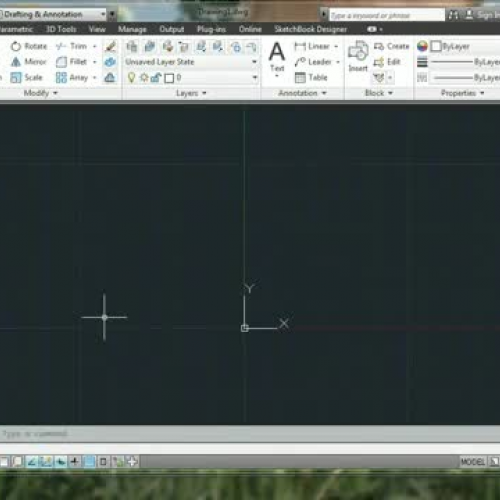
Task: Click the Create block tool
Action: click(391, 46)
